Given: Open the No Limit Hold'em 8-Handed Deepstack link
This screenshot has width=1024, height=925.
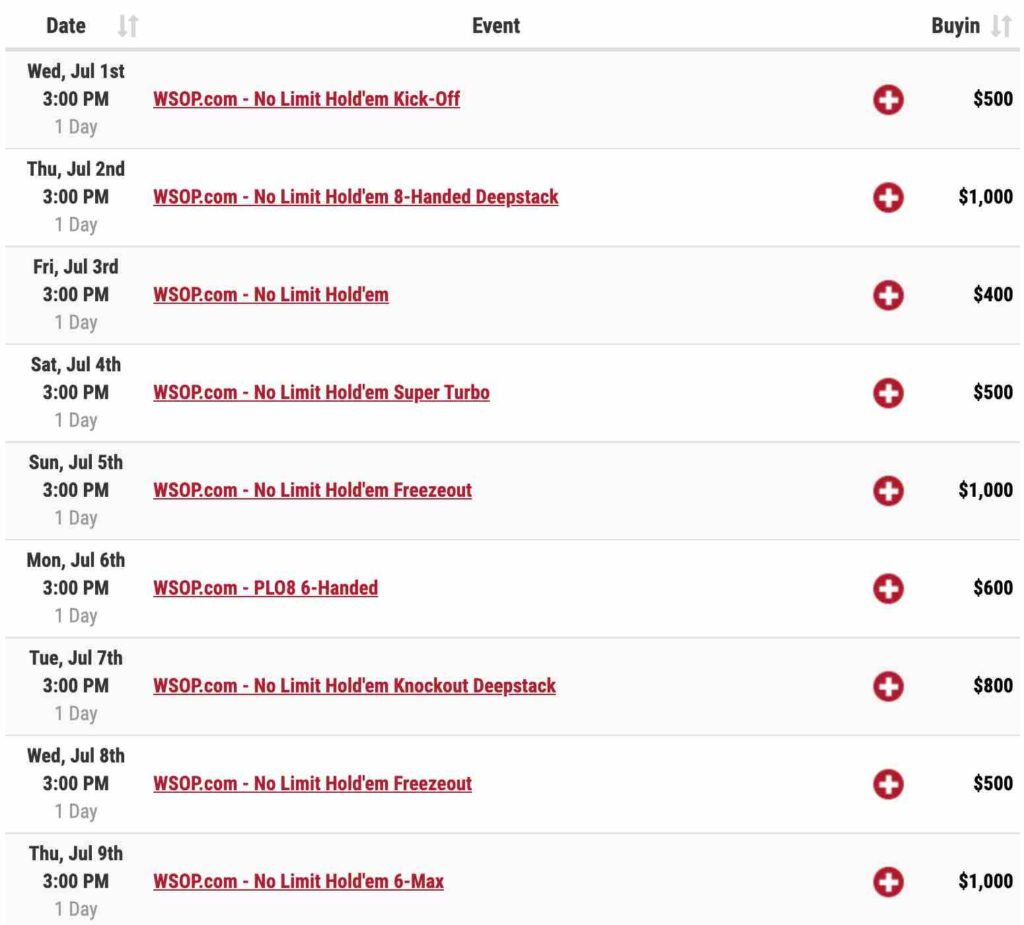Looking at the screenshot, I should 356,197.
